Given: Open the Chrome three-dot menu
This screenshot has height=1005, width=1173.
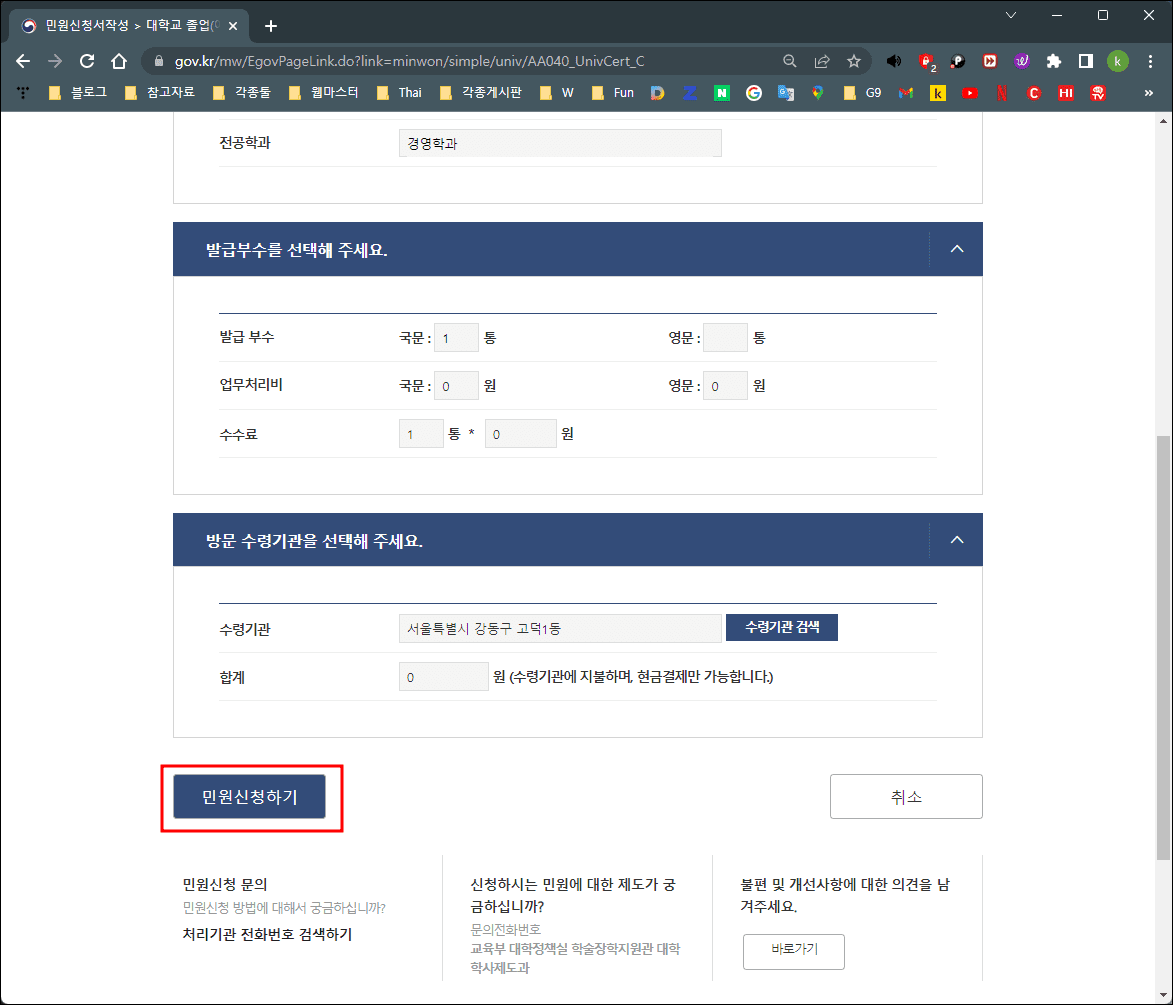Looking at the screenshot, I should tap(1152, 60).
